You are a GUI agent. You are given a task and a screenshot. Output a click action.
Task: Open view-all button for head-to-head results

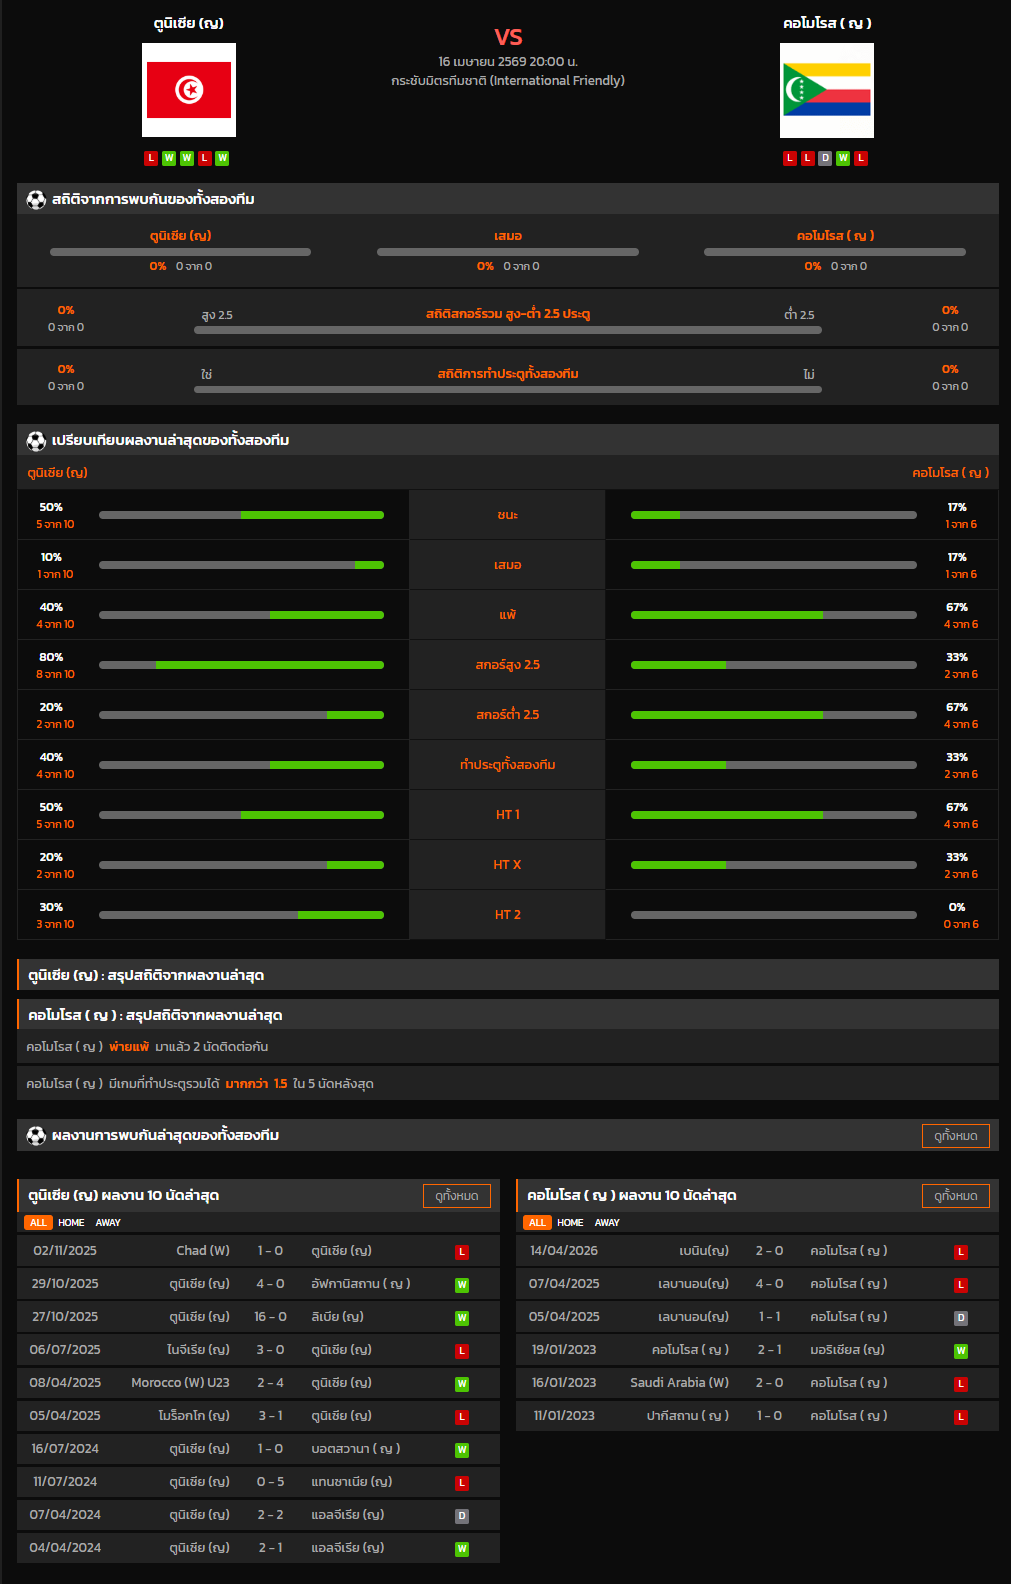click(x=955, y=1136)
